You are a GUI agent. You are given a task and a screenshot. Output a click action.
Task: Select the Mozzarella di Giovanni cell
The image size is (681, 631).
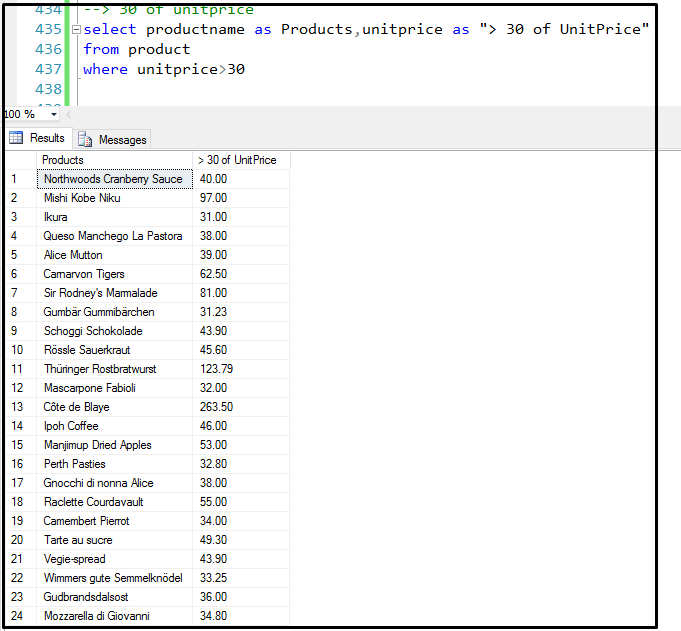pyautogui.click(x=115, y=616)
